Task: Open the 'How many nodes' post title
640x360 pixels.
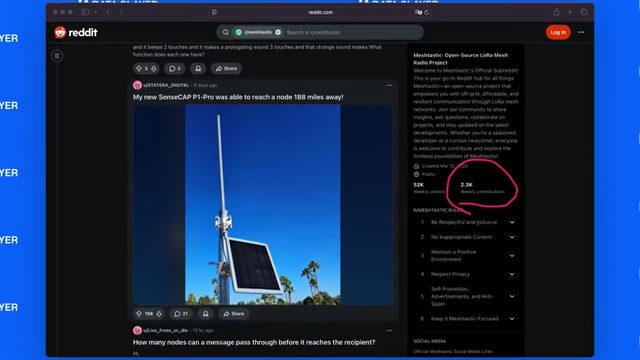Action: [254, 342]
